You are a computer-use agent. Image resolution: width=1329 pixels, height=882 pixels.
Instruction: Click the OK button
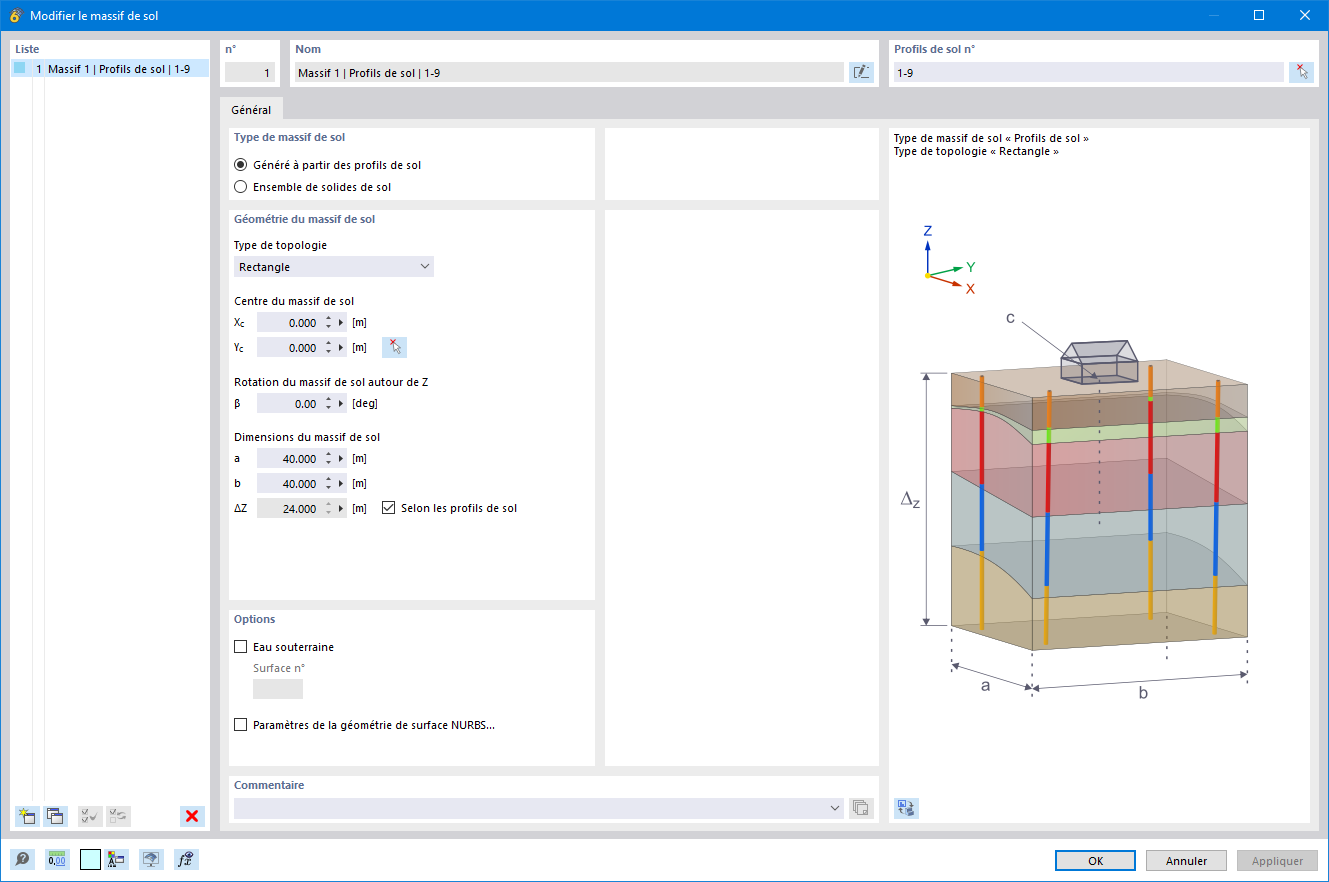pyautogui.click(x=1095, y=860)
